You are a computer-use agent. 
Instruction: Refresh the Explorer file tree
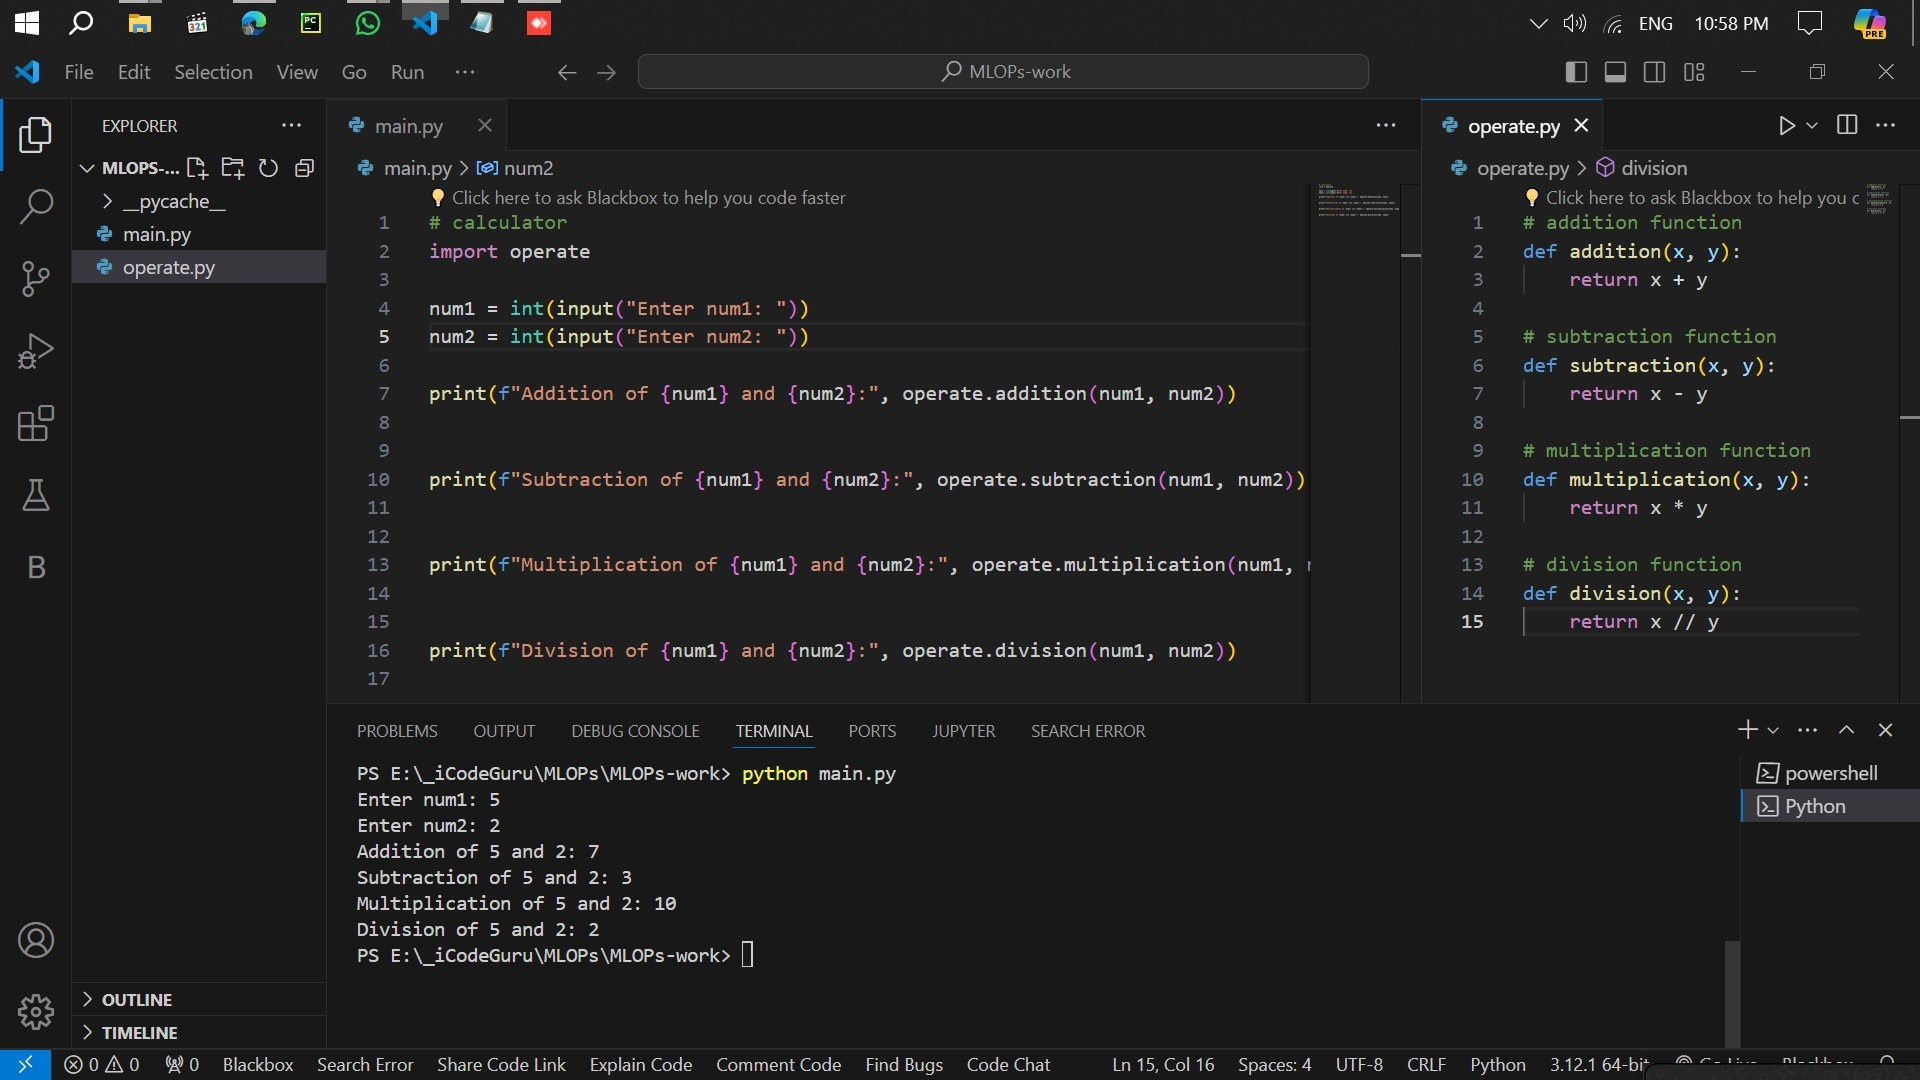pos(268,168)
